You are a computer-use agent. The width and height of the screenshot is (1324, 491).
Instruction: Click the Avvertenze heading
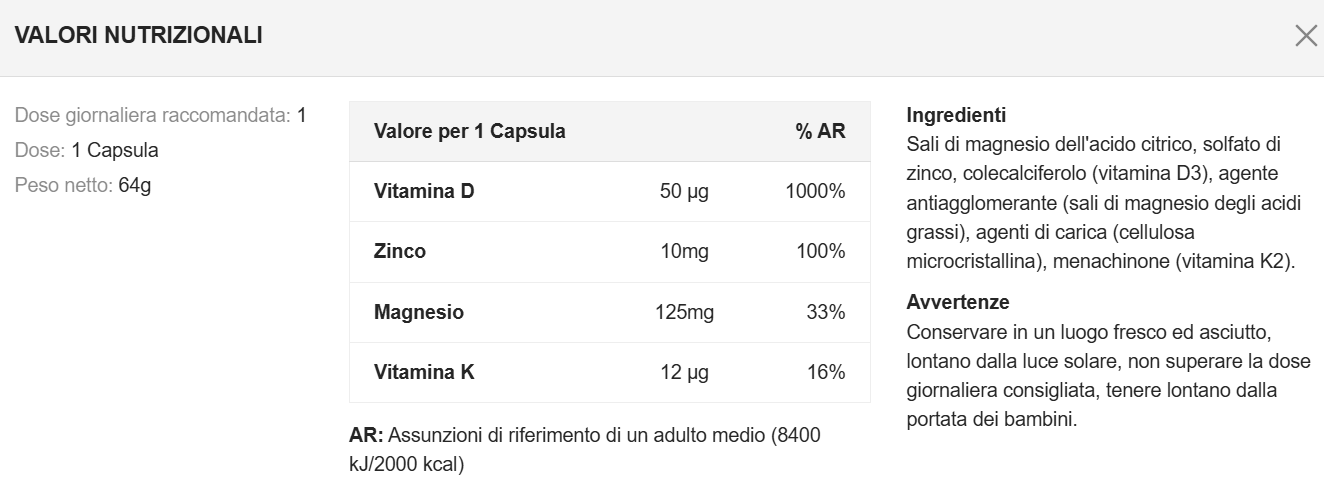pyautogui.click(x=958, y=301)
